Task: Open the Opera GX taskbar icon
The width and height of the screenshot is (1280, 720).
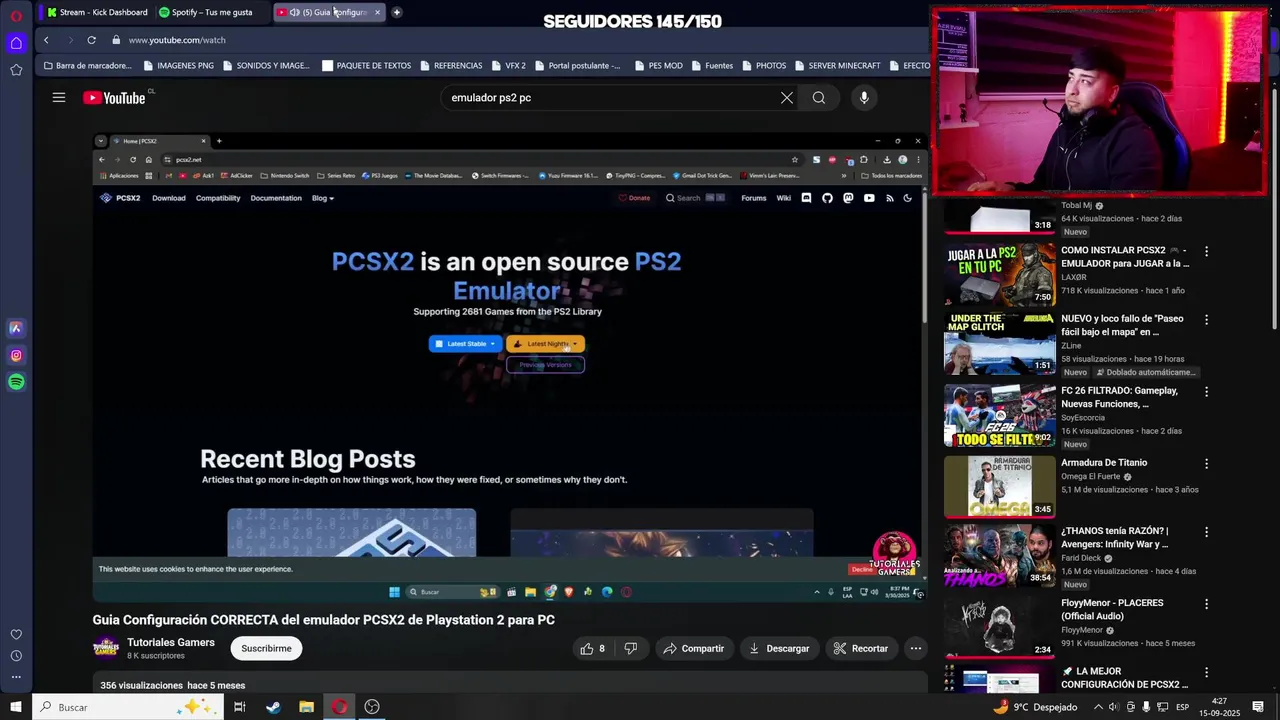Action: (340, 707)
